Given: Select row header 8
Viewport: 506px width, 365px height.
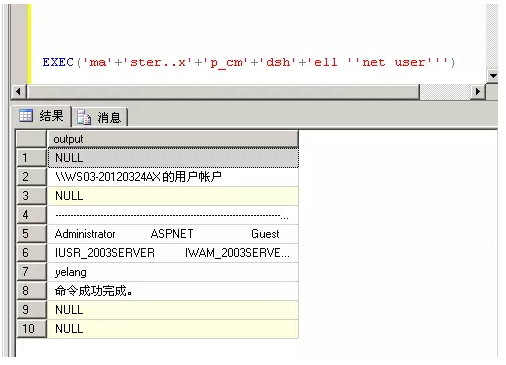Looking at the screenshot, I should [31, 291].
